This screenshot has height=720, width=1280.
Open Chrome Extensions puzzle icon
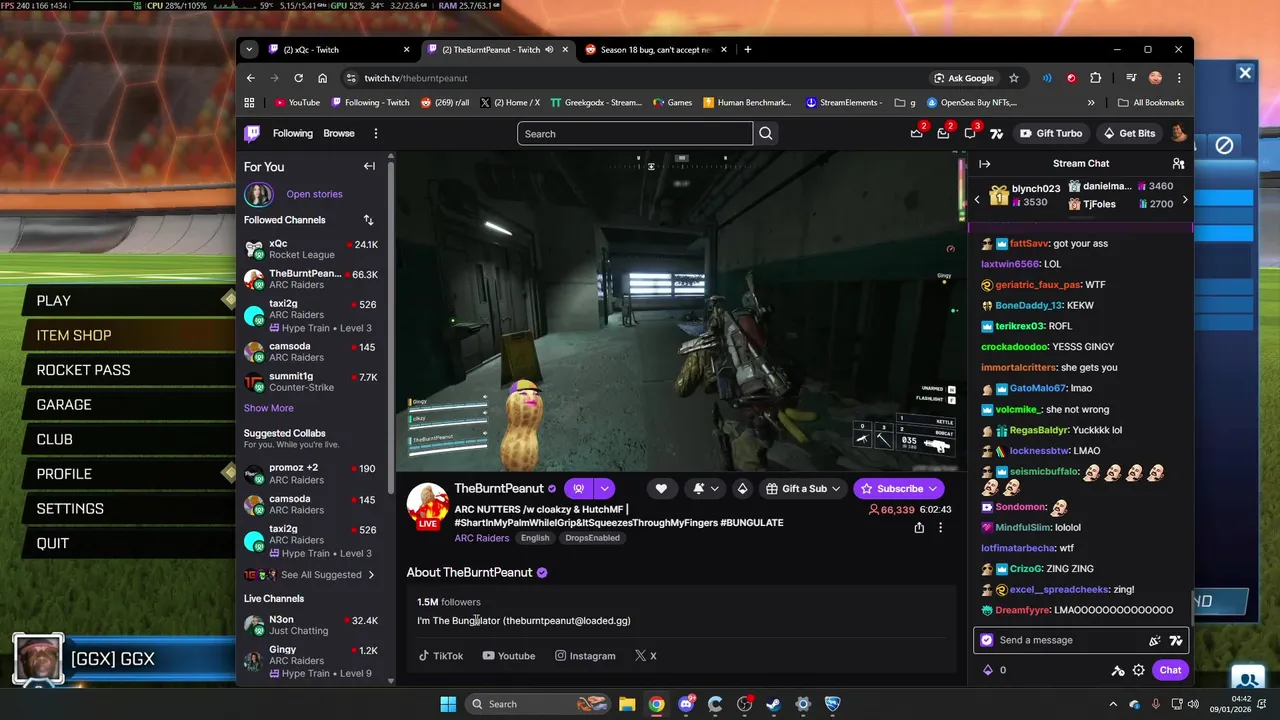[1096, 78]
